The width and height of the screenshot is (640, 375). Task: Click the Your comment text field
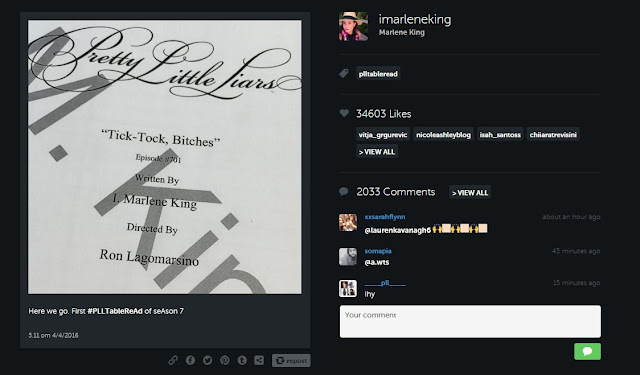click(470, 322)
